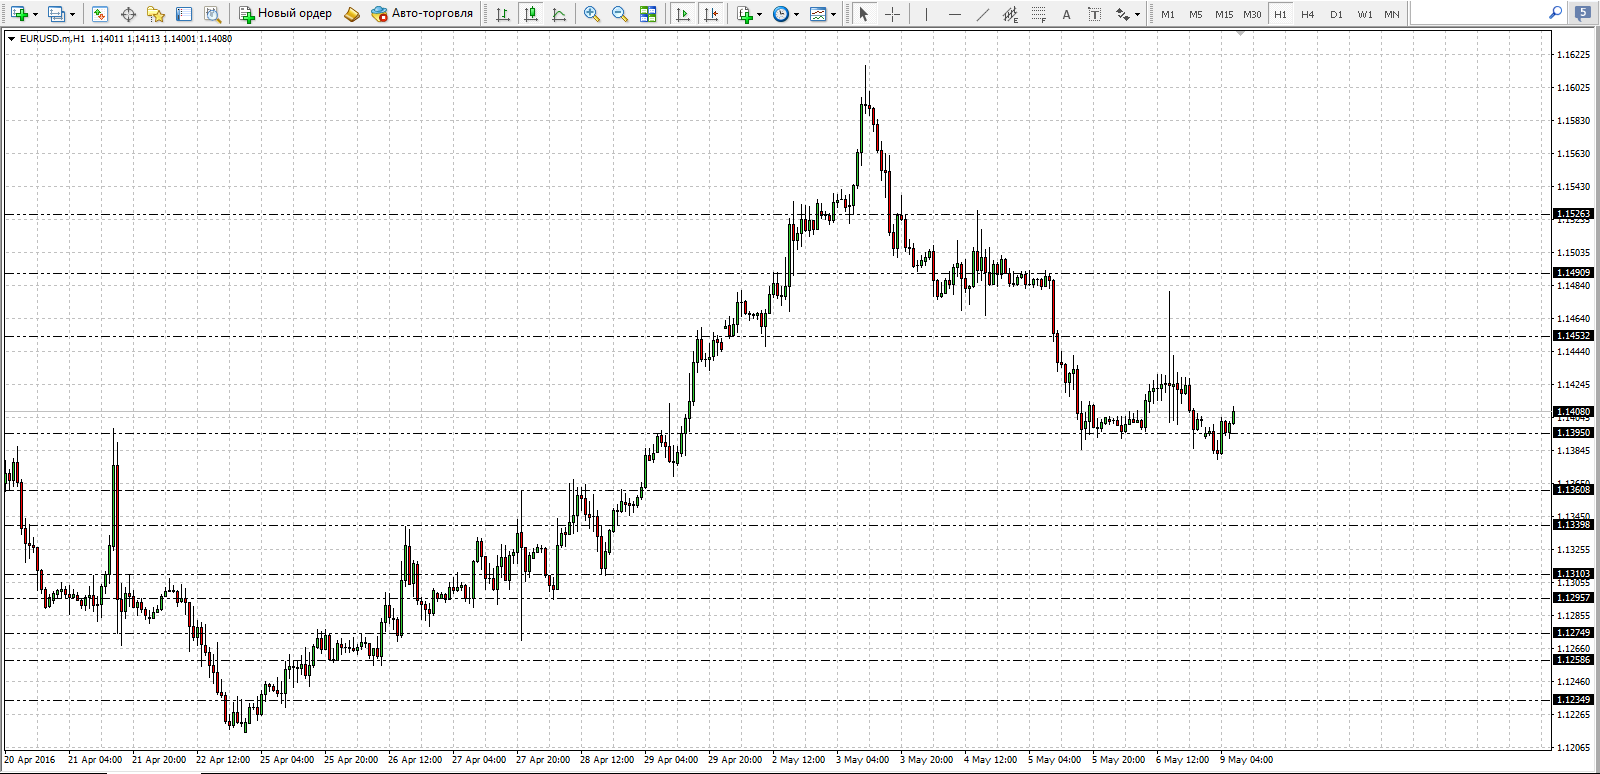1600x774 pixels.
Task: Click the New Chart icon
Action: 18,14
